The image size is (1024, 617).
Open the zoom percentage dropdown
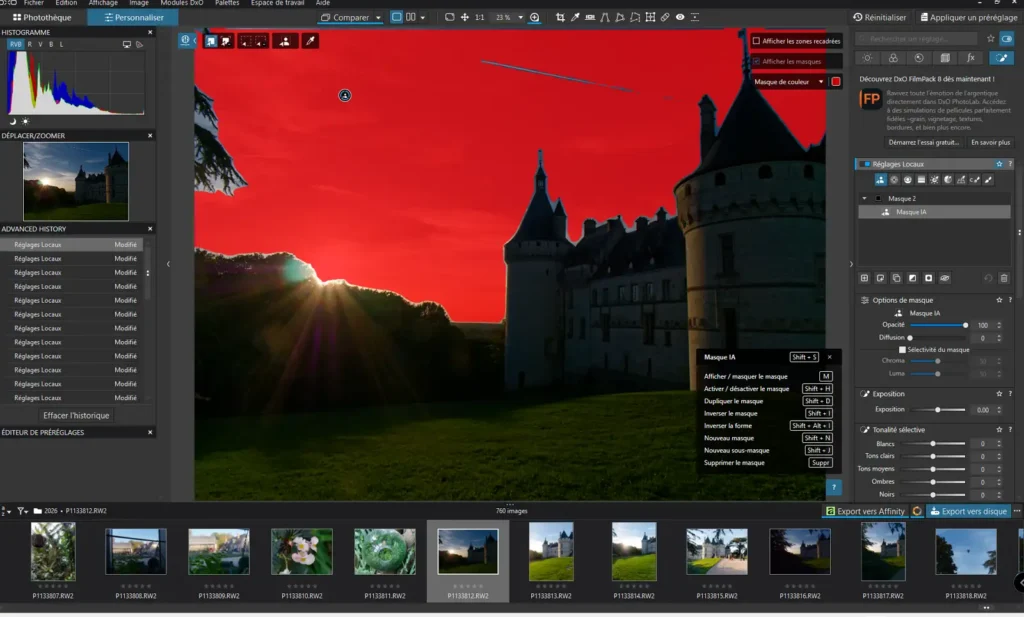[x=520, y=18]
